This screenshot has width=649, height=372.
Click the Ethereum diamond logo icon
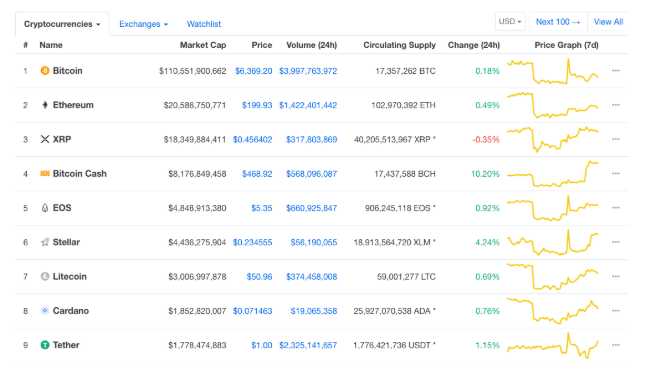[x=45, y=105]
